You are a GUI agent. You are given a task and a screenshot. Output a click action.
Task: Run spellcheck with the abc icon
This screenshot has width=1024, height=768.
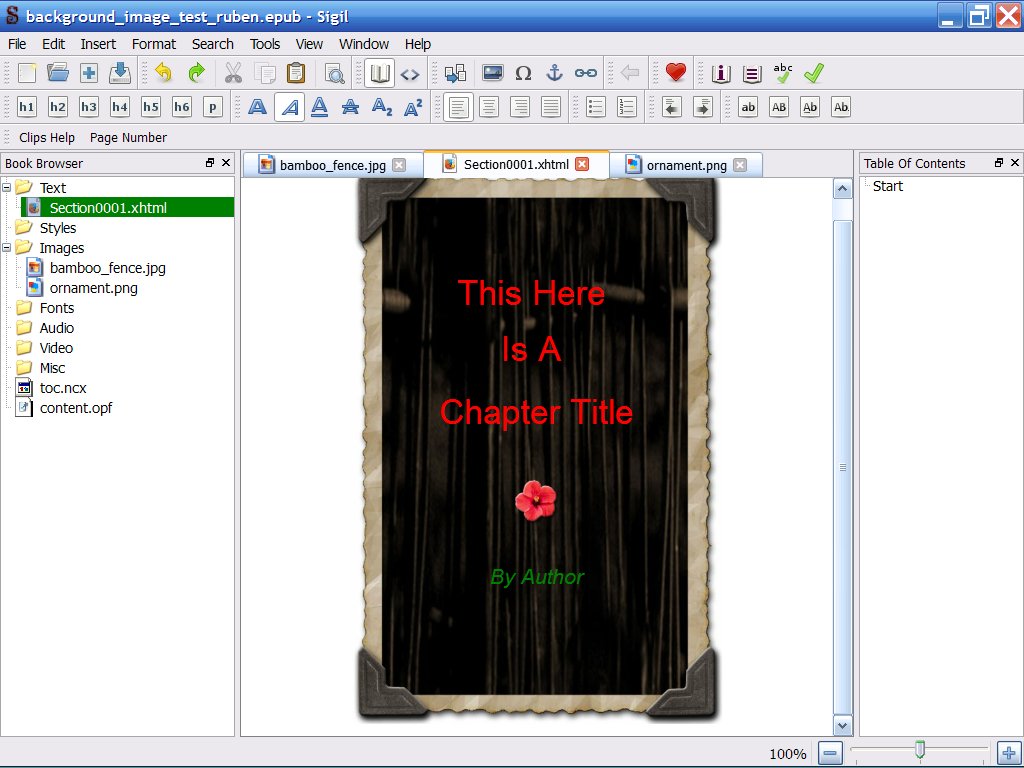(x=782, y=73)
